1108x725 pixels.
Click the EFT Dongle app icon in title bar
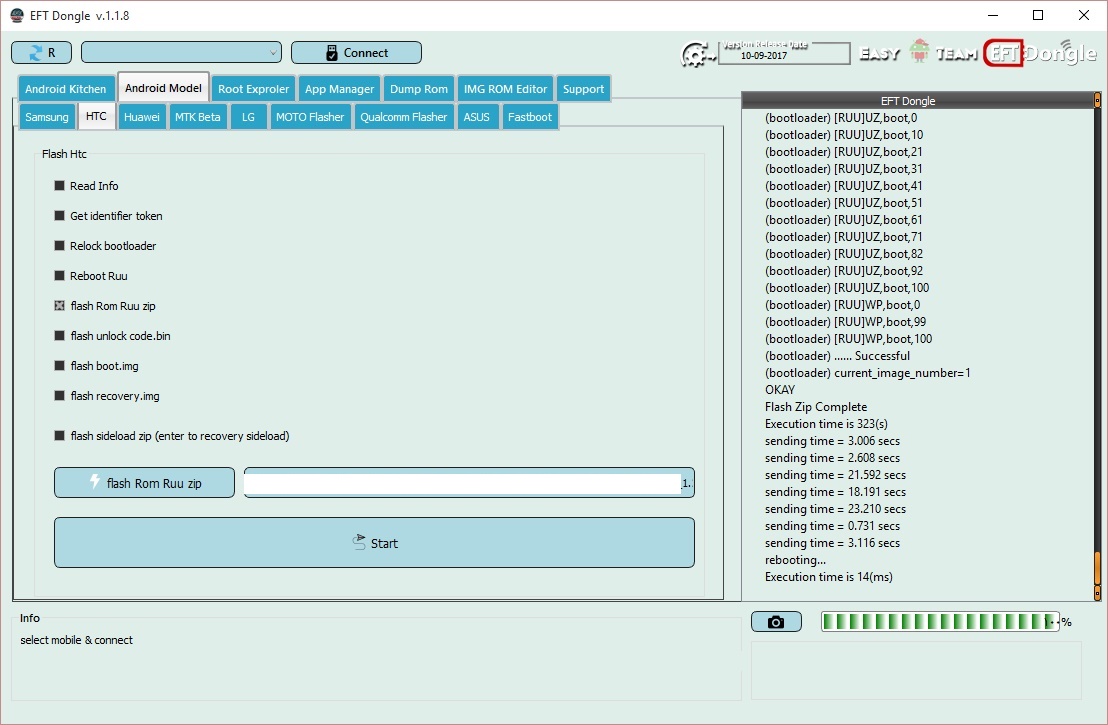coord(16,16)
